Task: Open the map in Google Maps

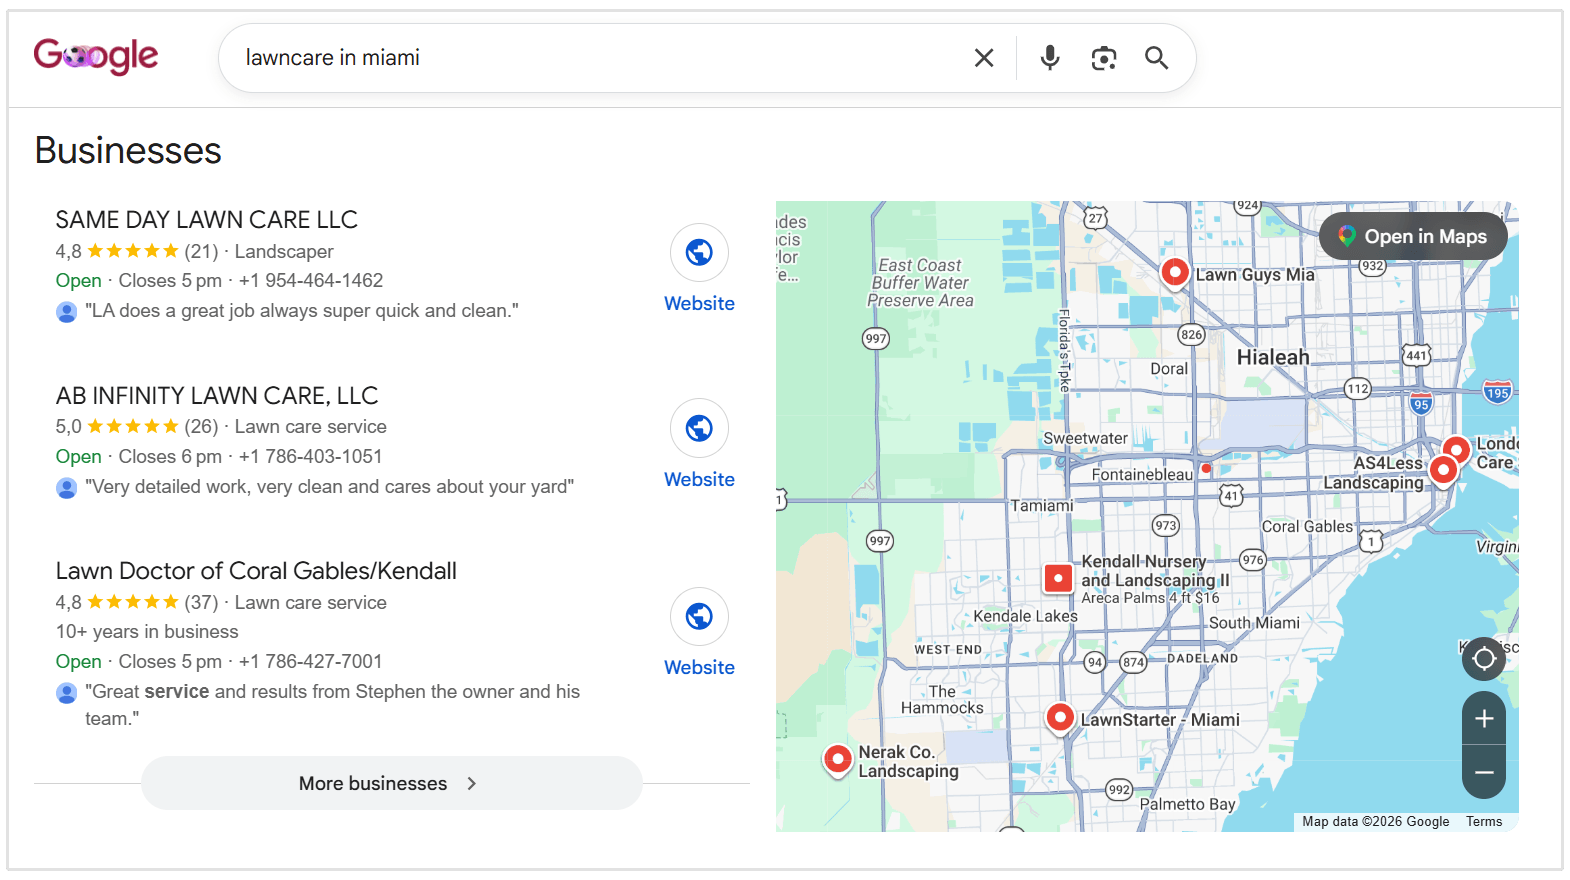Action: (x=1413, y=236)
